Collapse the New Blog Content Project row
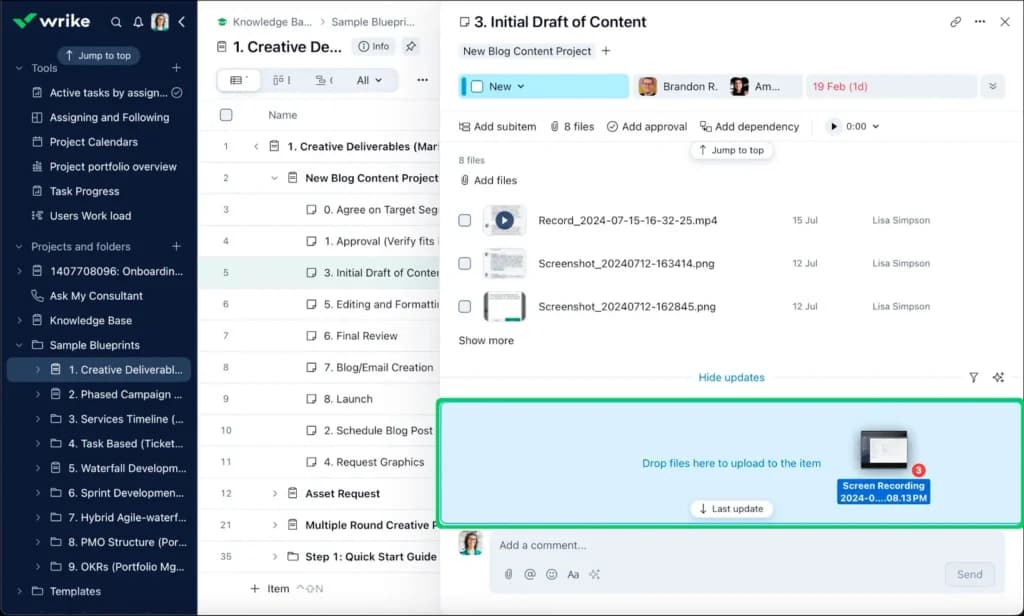 (274, 178)
